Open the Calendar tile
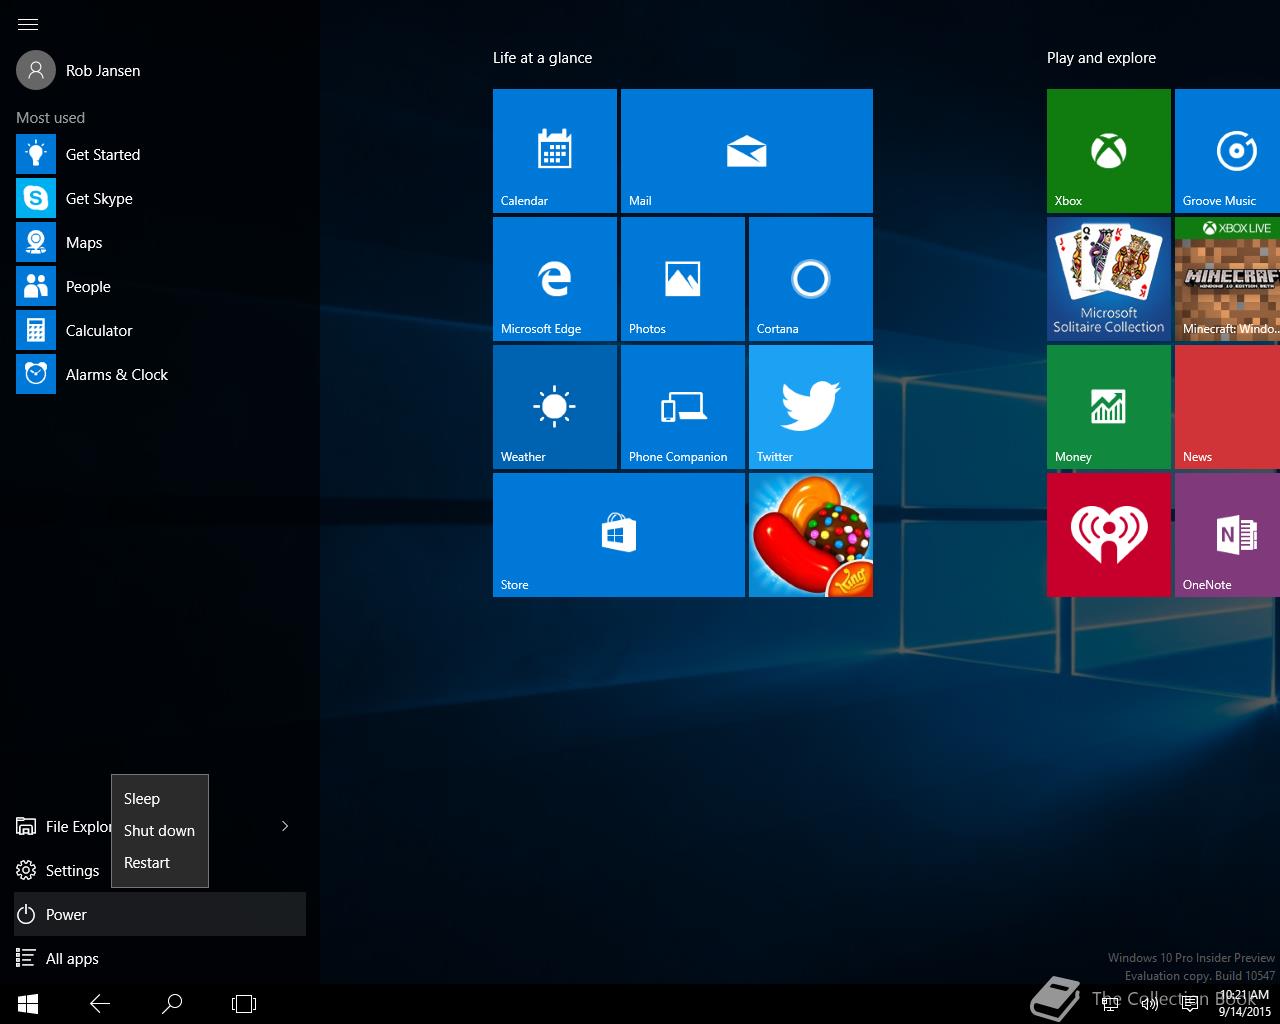Image resolution: width=1280 pixels, height=1024 pixels. click(x=555, y=151)
